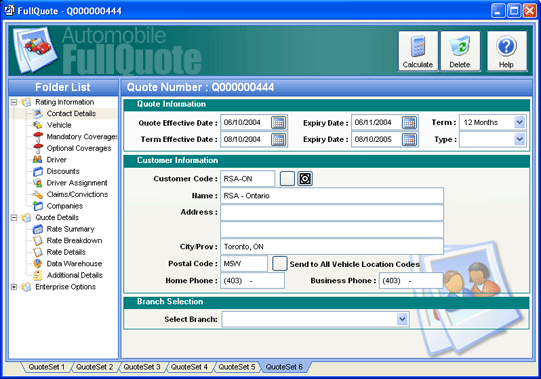Click the Postal Code field M5W

[x=244, y=264]
